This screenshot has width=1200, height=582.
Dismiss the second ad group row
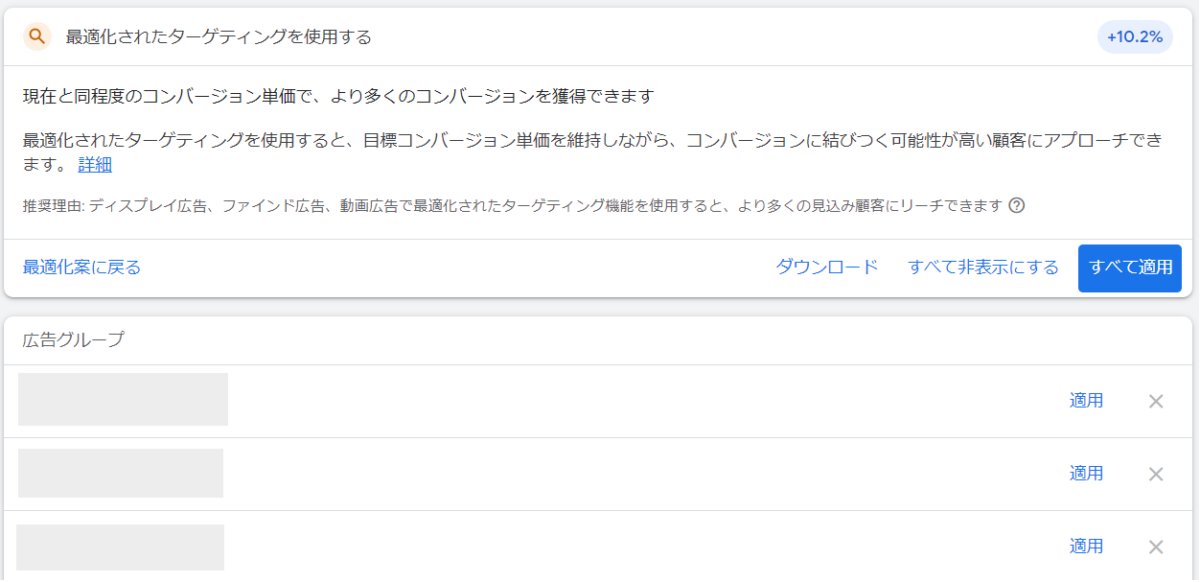pyautogui.click(x=1156, y=474)
